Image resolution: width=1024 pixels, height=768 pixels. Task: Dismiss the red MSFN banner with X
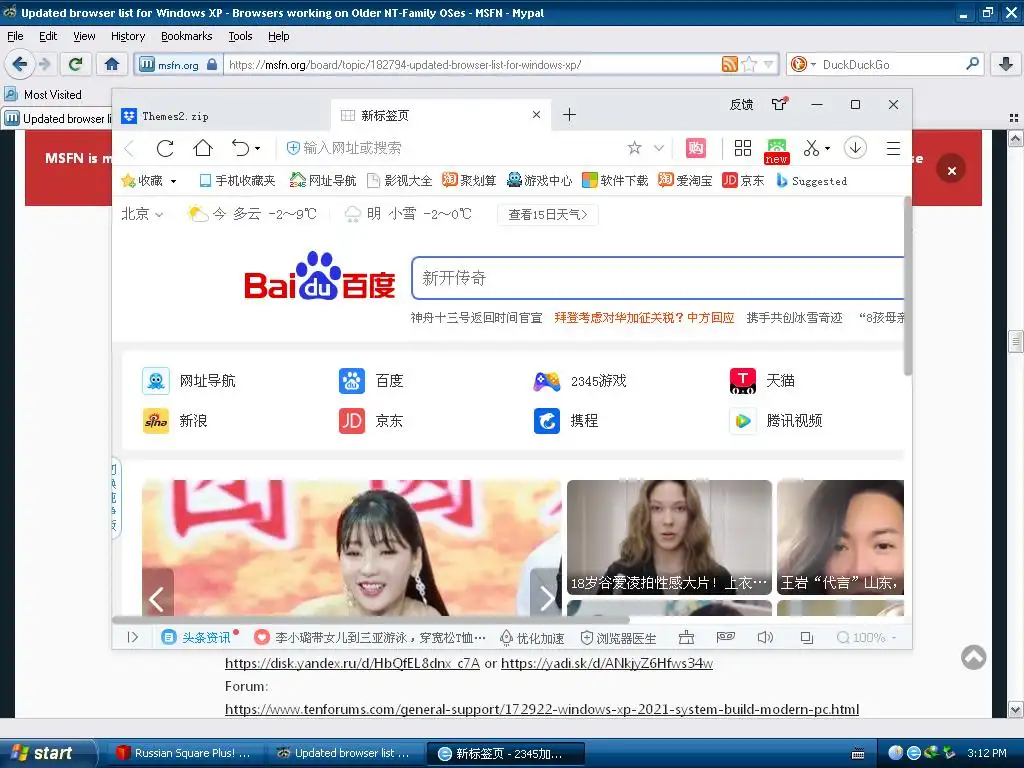pos(952,170)
